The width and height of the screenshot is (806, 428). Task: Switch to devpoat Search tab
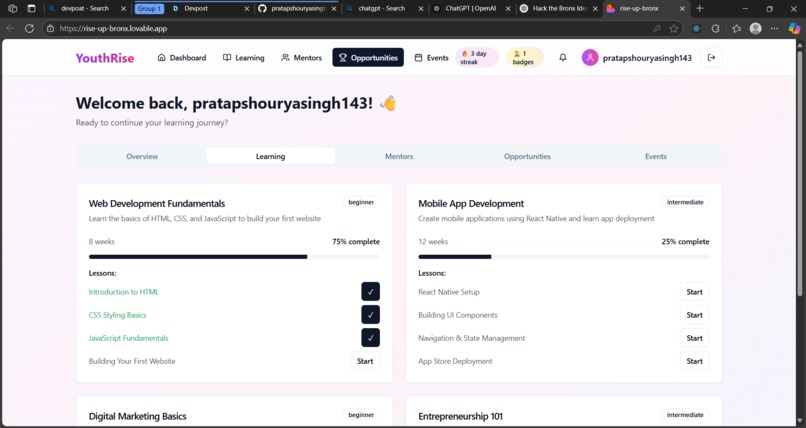(x=85, y=9)
